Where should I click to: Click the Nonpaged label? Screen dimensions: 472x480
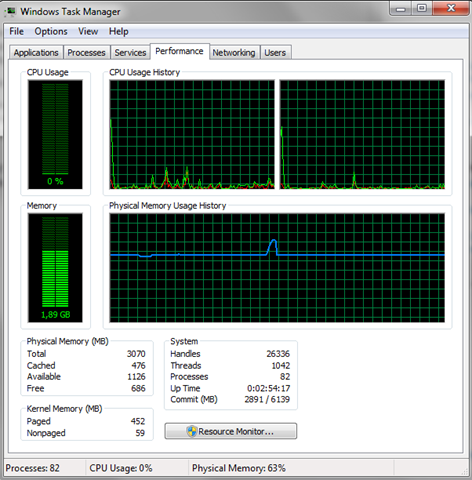tap(46, 433)
